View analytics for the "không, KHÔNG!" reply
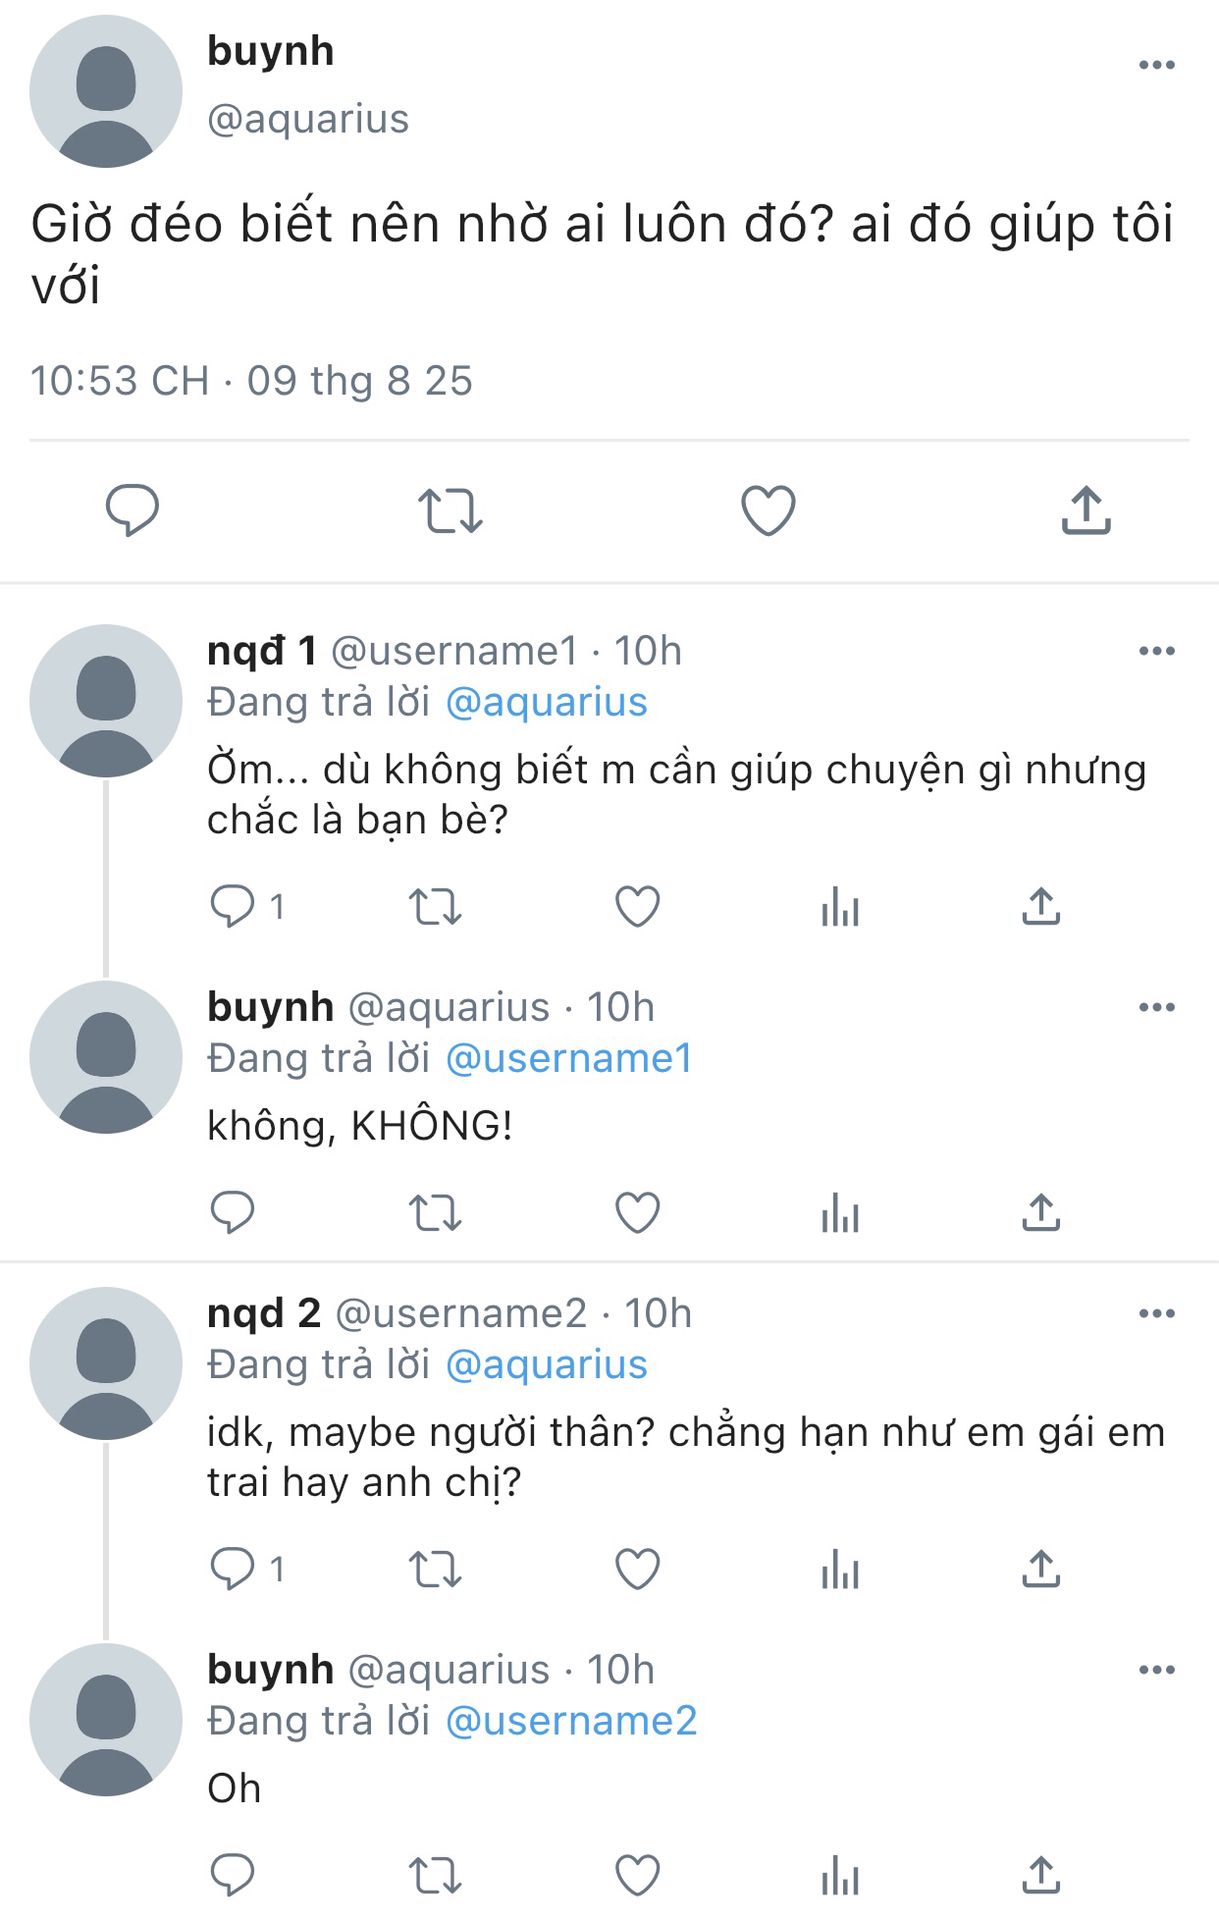 click(x=840, y=1213)
